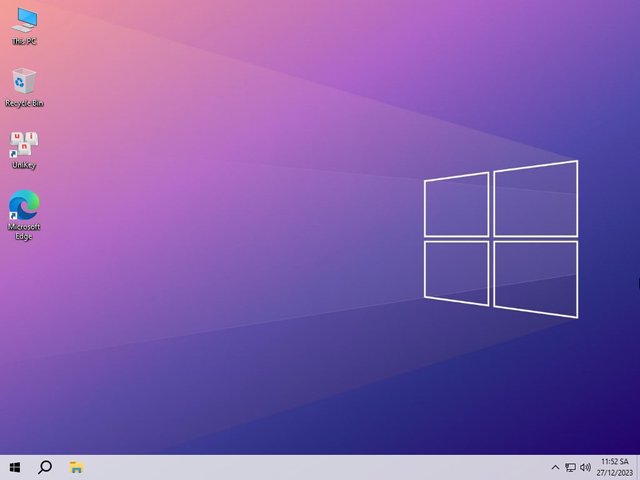
Task: Select the UniKey shortcut icon
Action: point(24,150)
